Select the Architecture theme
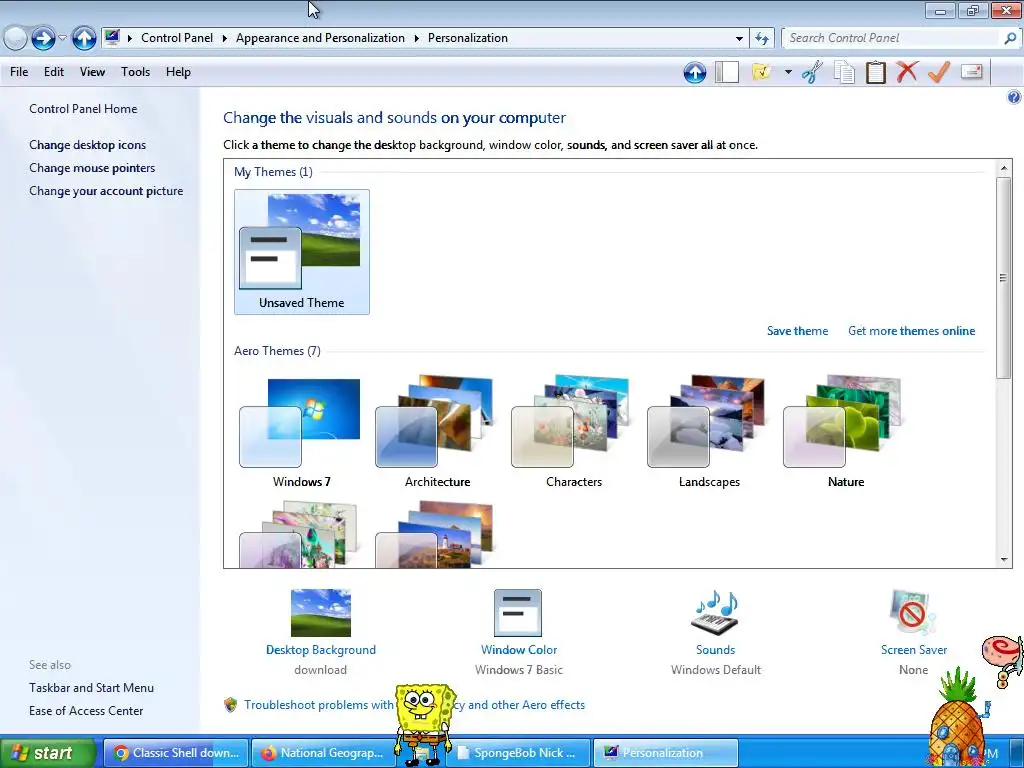This screenshot has width=1024, height=768. pyautogui.click(x=438, y=432)
